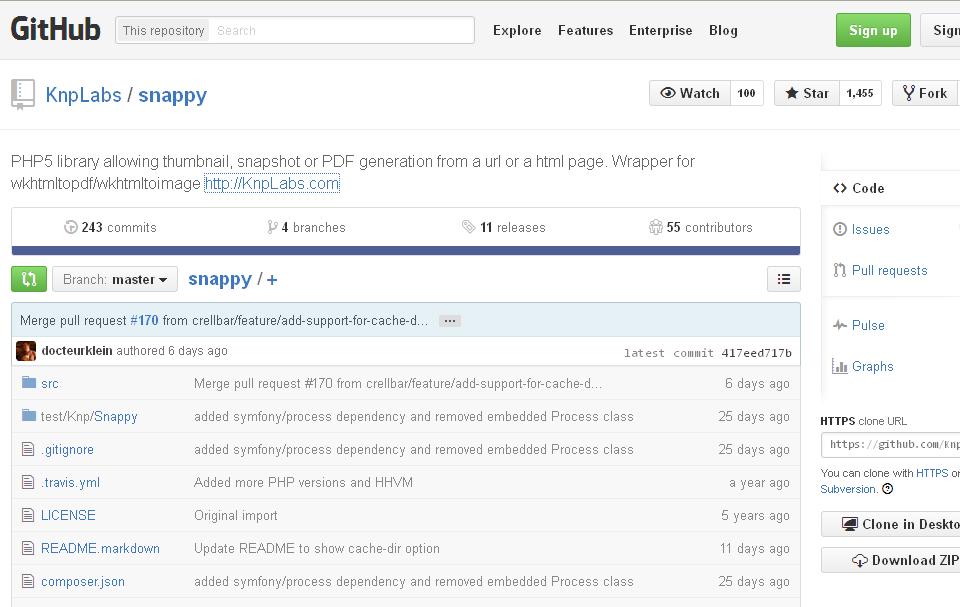The width and height of the screenshot is (960, 607).
Task: Create new file with plus link
Action: (x=272, y=280)
